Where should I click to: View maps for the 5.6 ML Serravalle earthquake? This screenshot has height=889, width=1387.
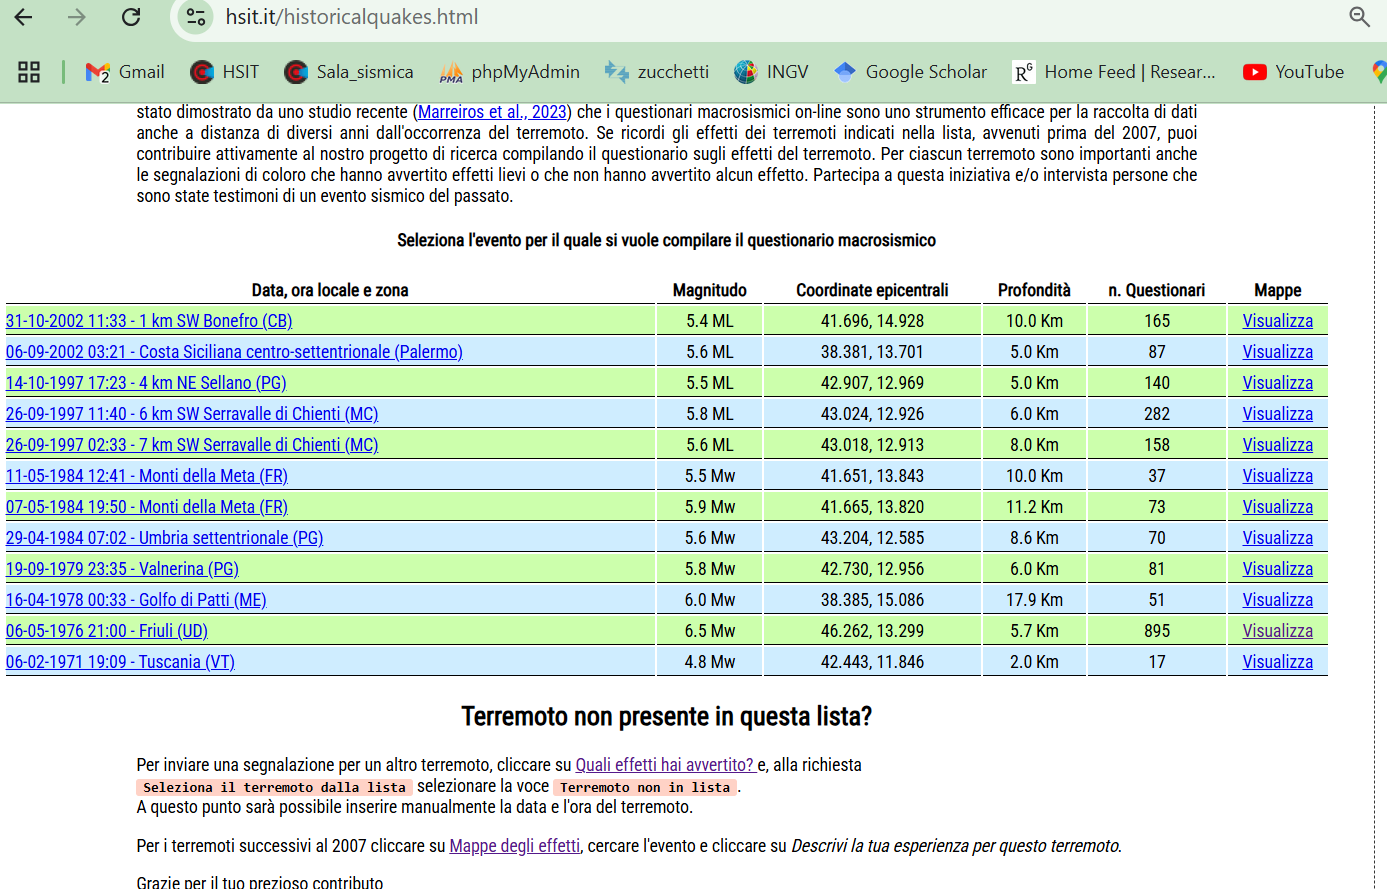(x=1278, y=445)
